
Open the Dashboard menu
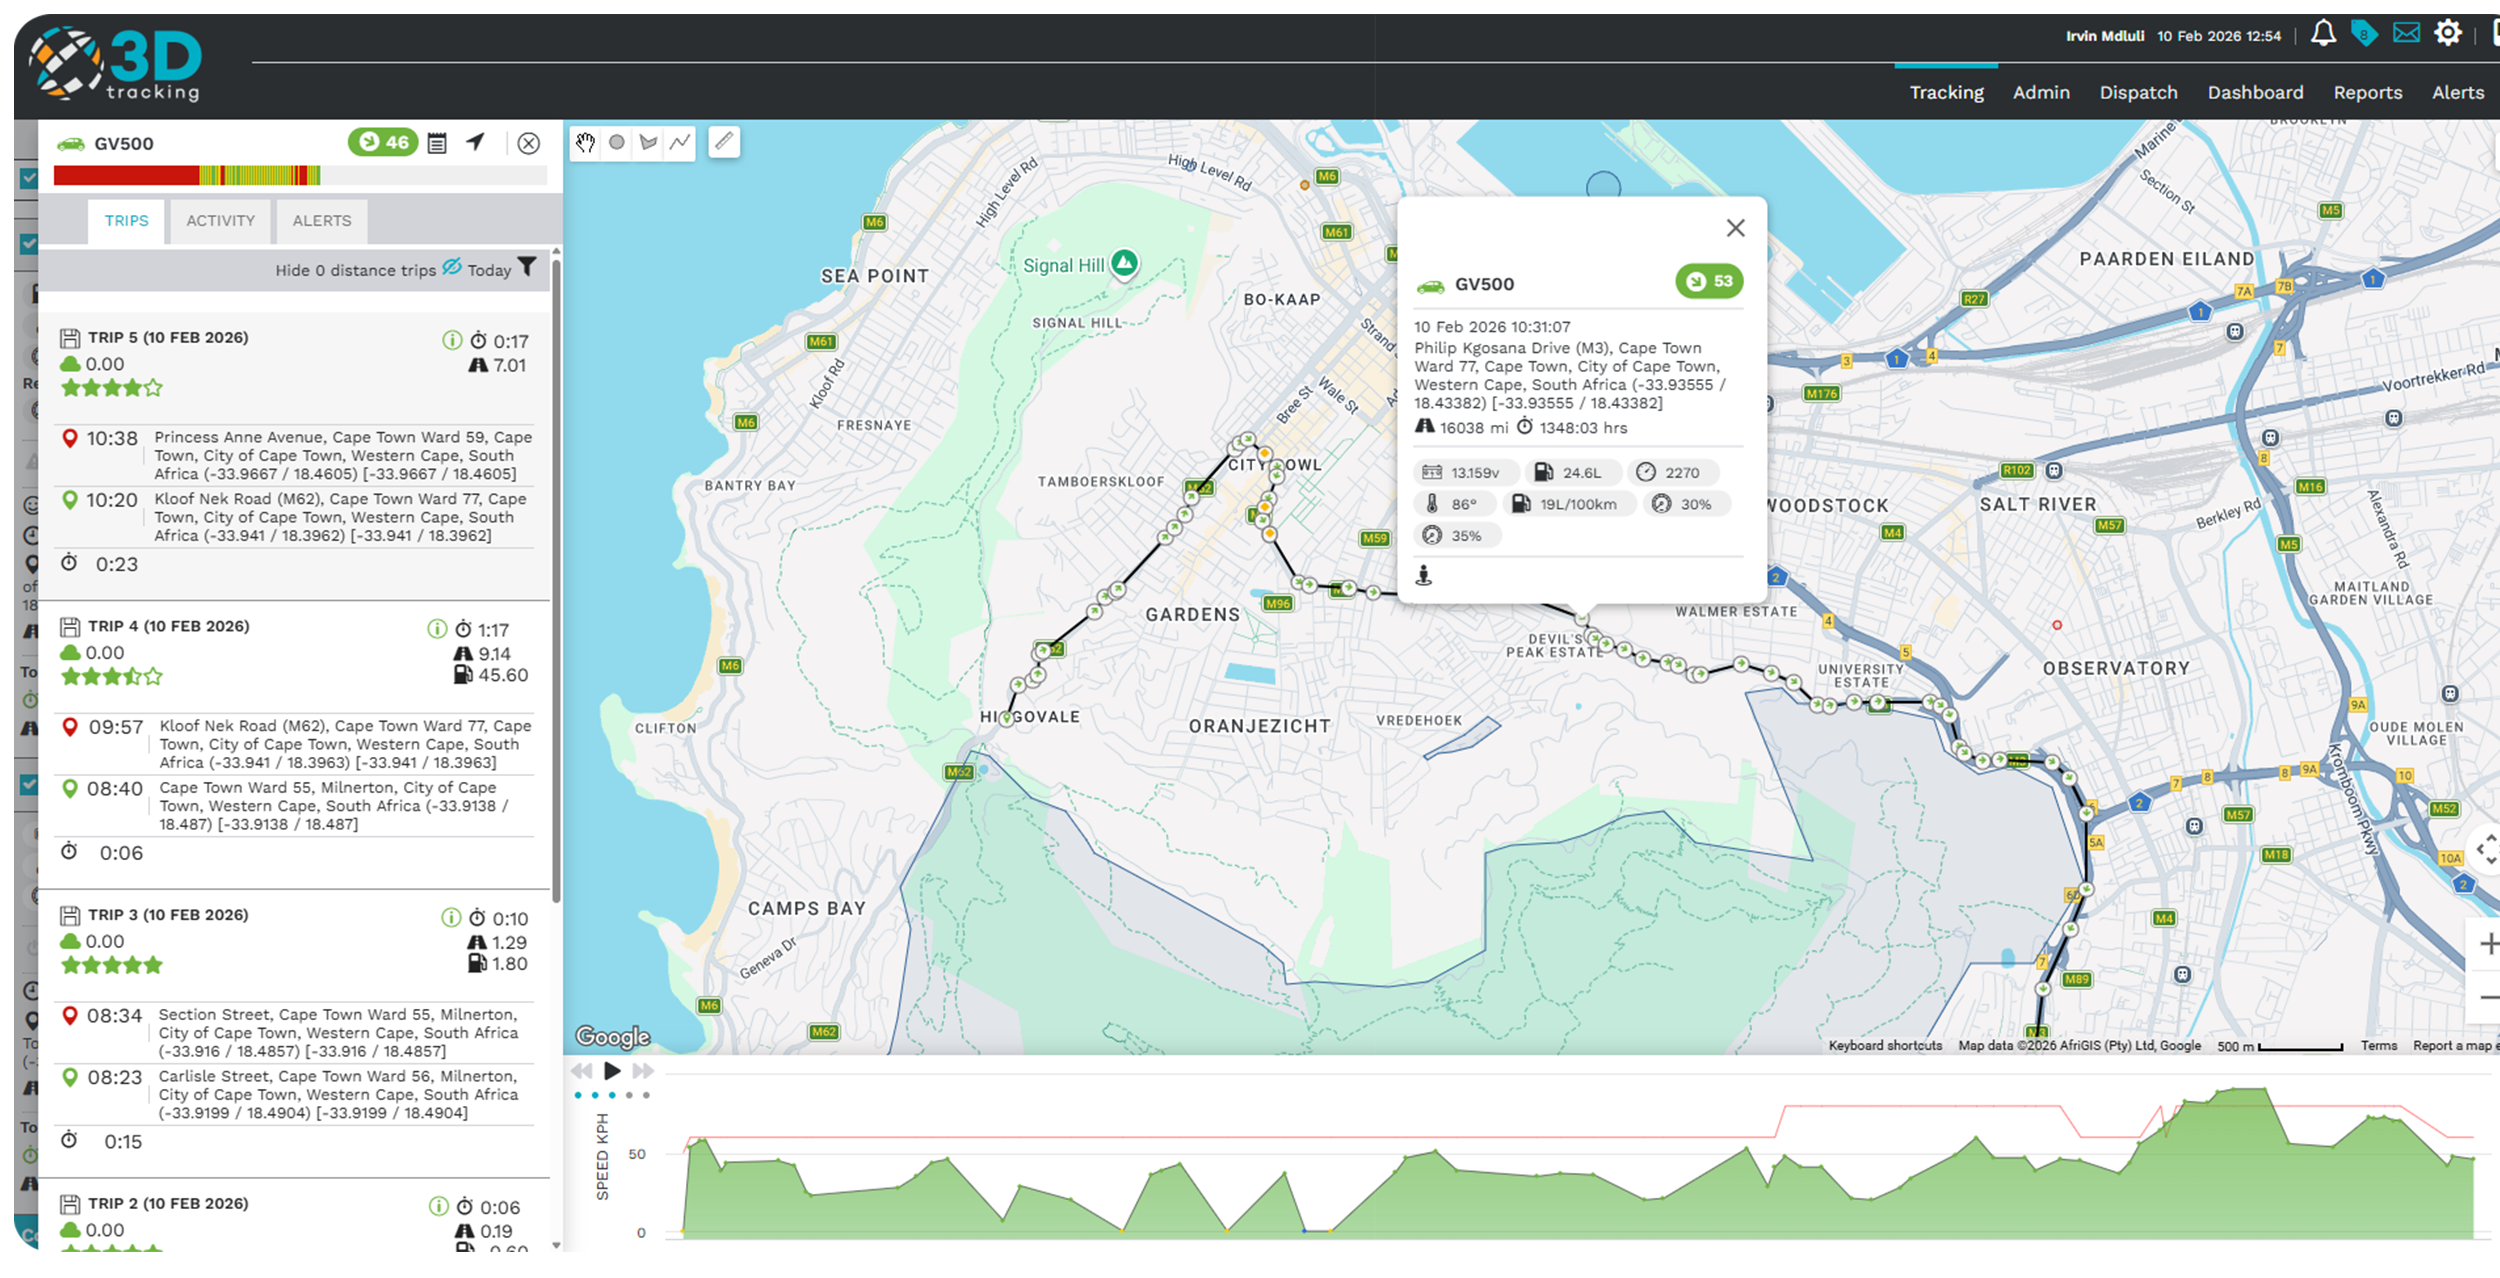[2255, 92]
